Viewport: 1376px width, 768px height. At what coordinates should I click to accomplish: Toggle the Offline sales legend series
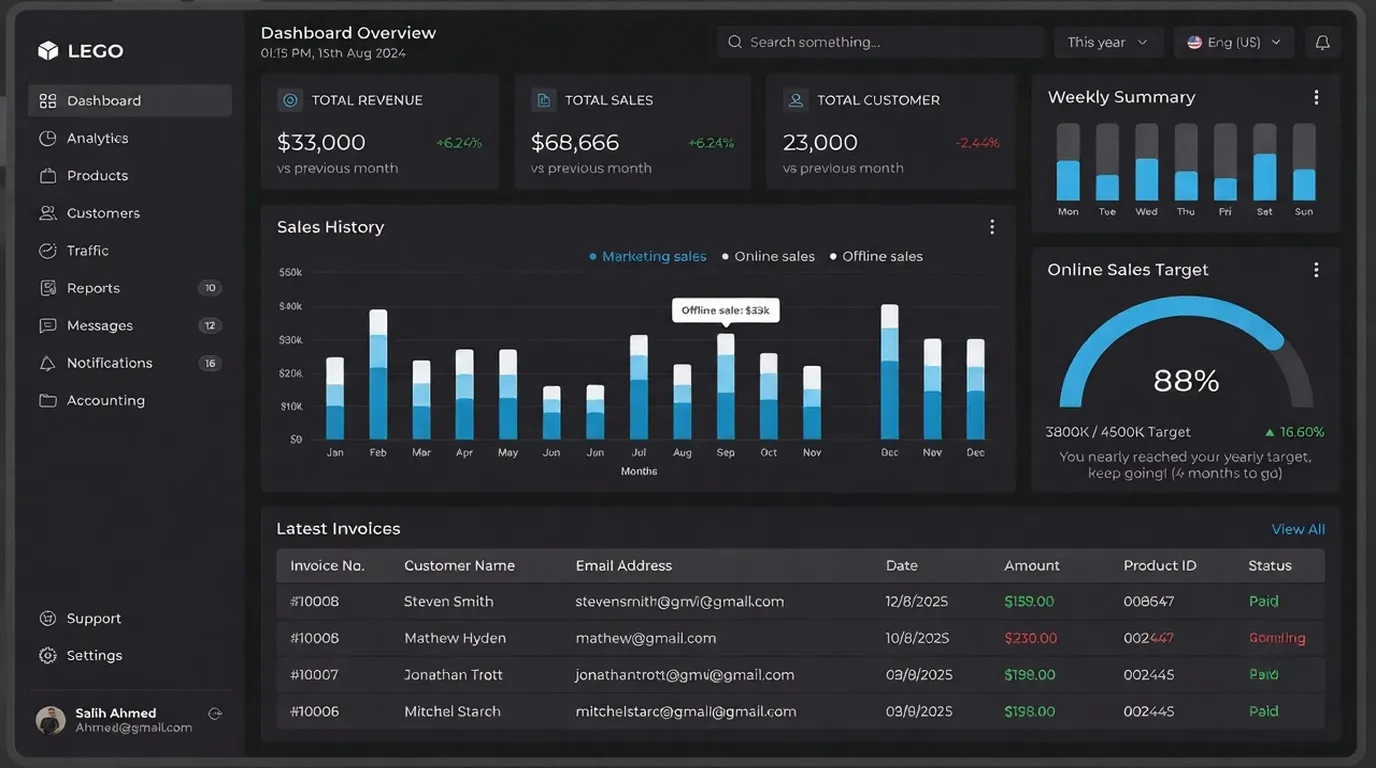click(x=876, y=257)
